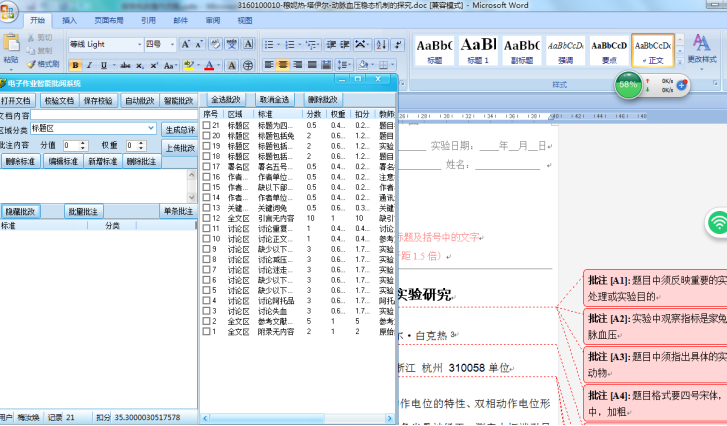Image resolution: width=727 pixels, height=426 pixels.
Task: Click the 打开文档 button
Action: point(16,100)
